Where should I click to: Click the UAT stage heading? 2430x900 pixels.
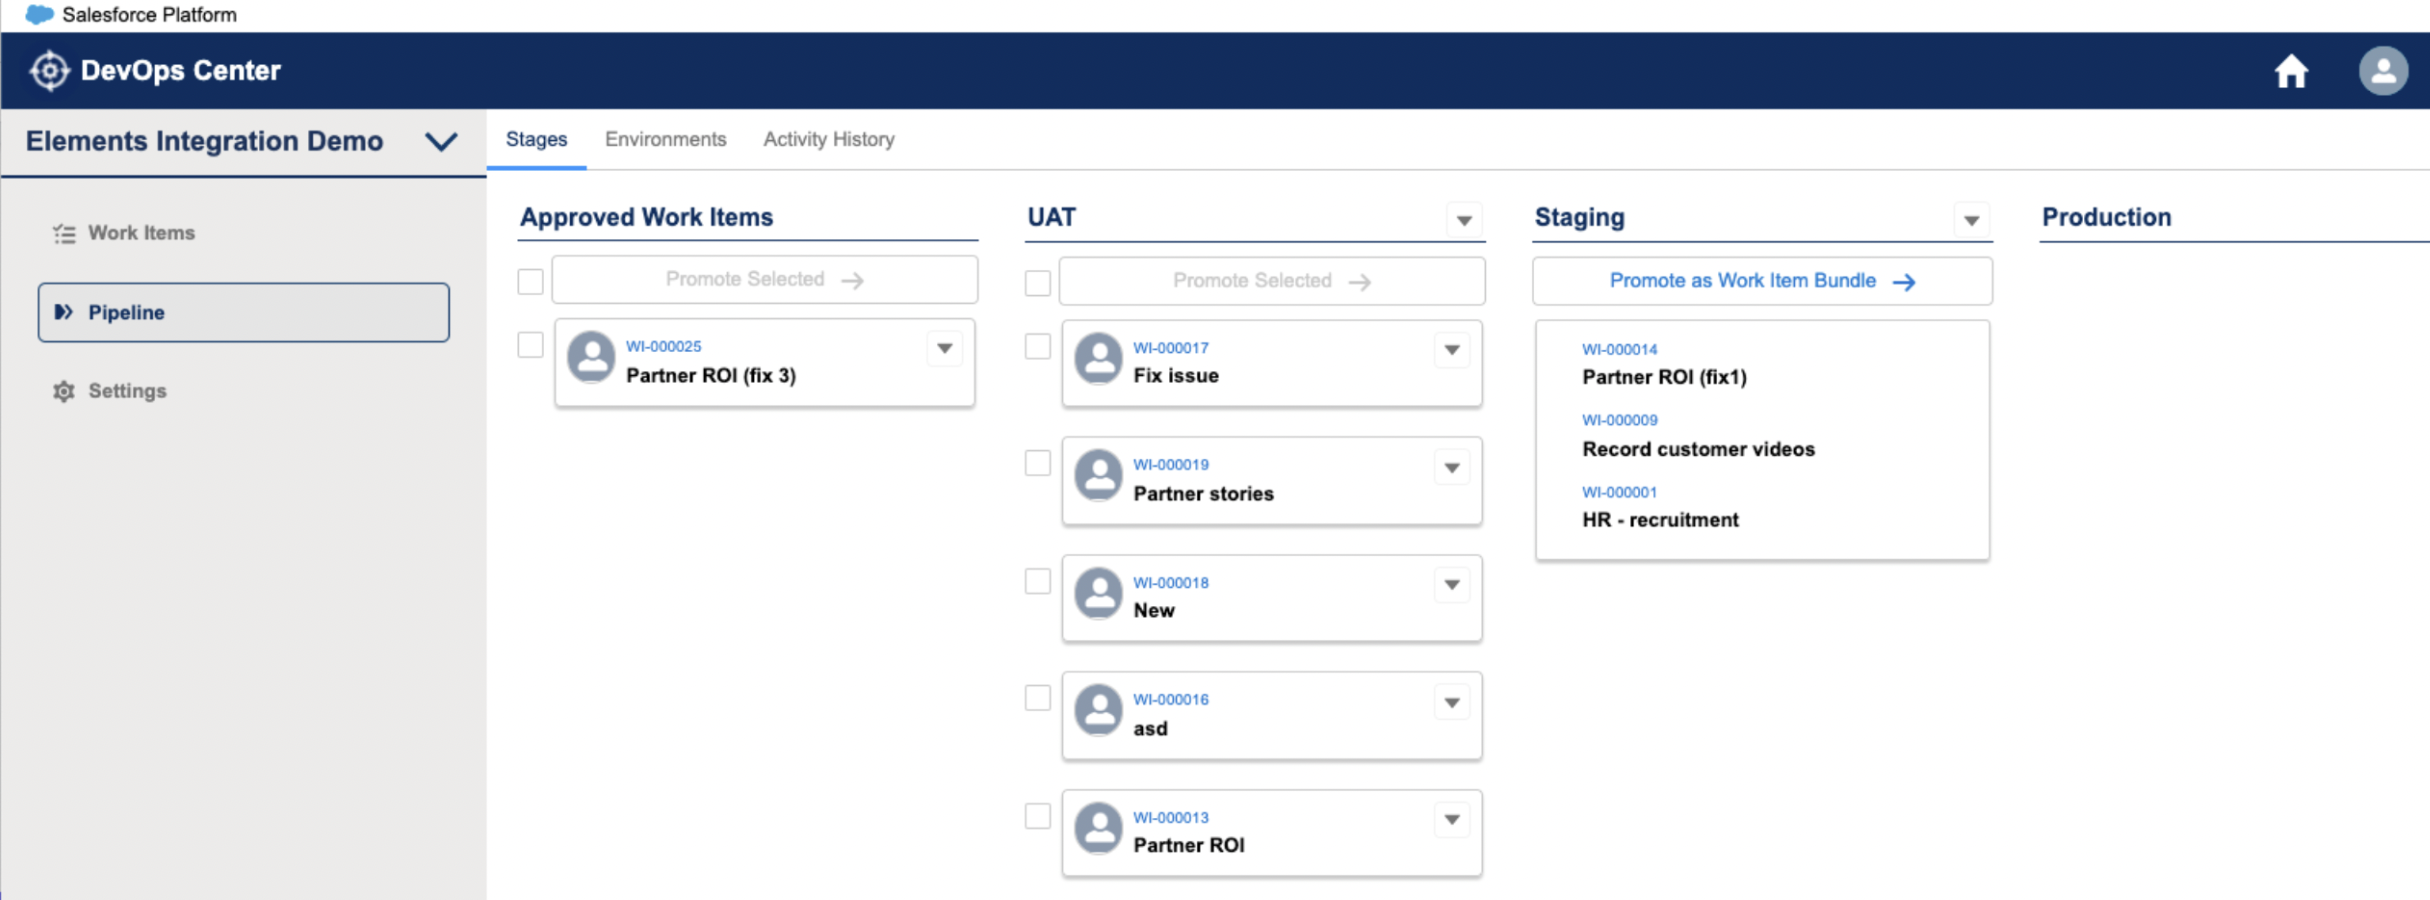click(x=1051, y=217)
